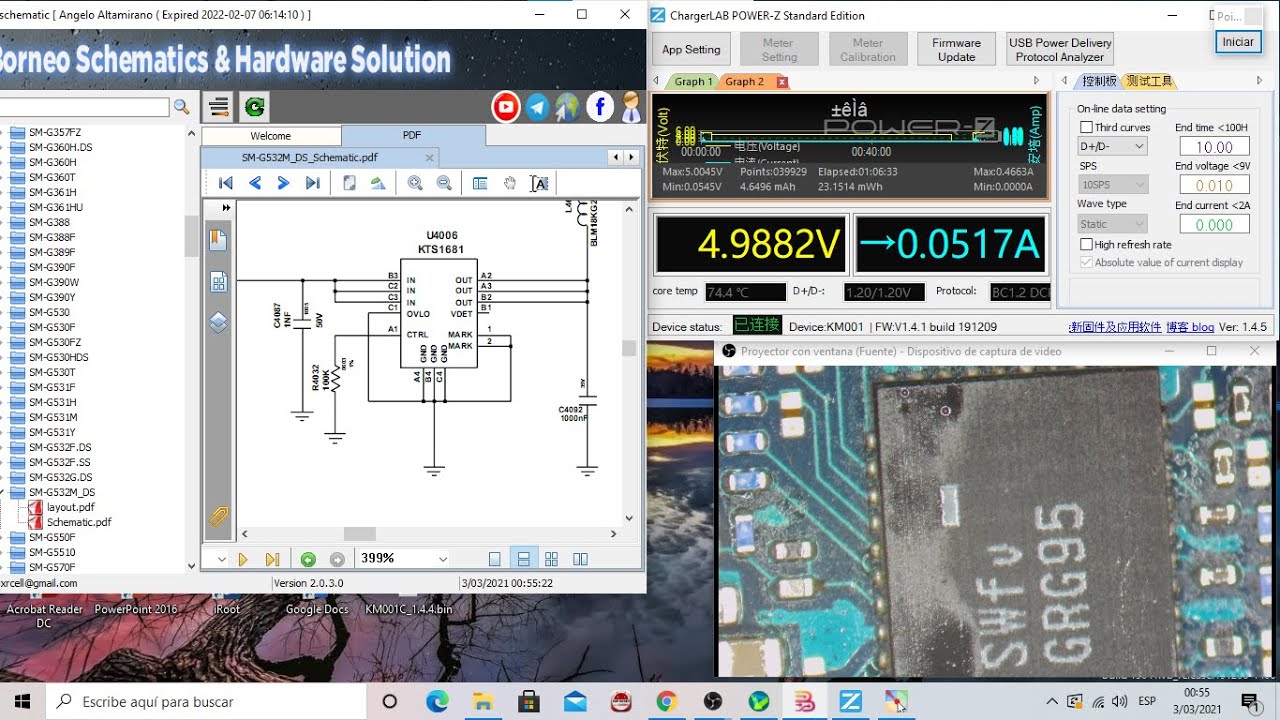Expand the side panel double arrows
1280x720 pixels.
tap(226, 208)
